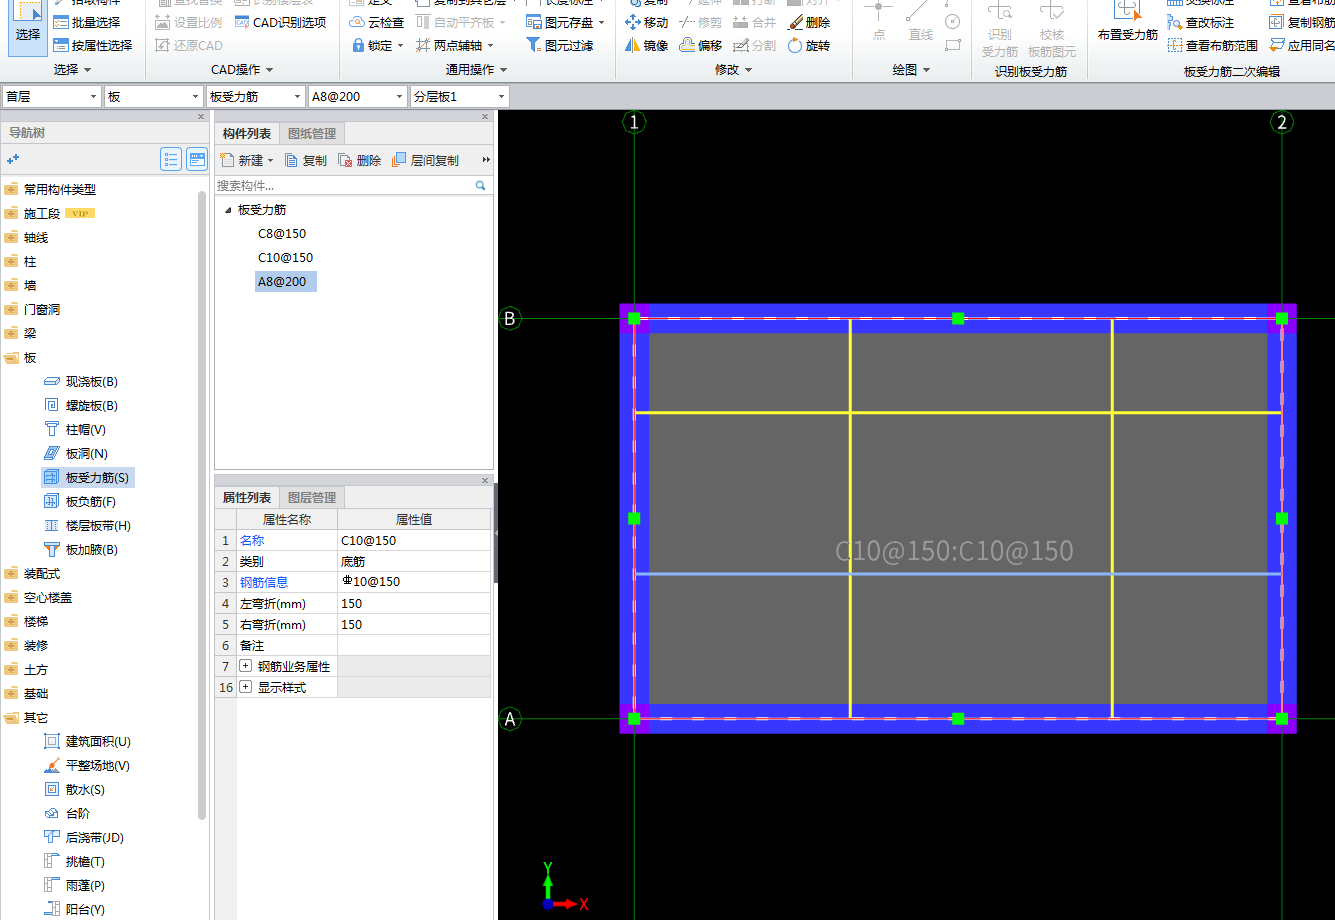Expand the CAD操作 ribbon group arrow
The height and width of the screenshot is (920, 1335).
(269, 70)
